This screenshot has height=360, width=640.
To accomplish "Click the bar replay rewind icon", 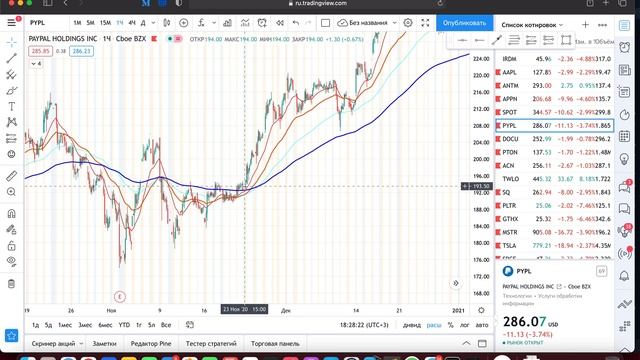I will point(280,23).
